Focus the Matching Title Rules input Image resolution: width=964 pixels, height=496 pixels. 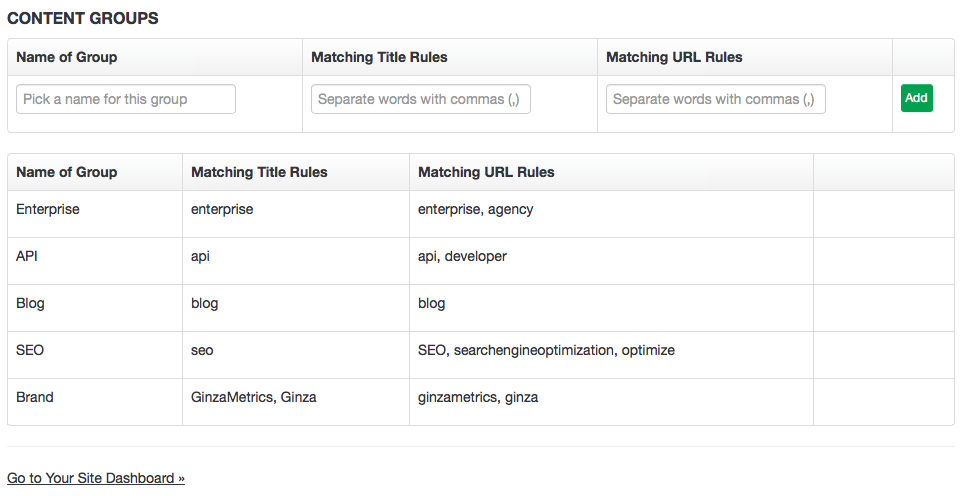(x=421, y=99)
